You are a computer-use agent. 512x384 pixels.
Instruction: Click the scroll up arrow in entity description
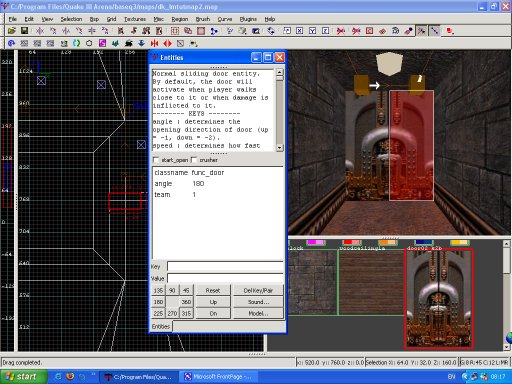280,72
